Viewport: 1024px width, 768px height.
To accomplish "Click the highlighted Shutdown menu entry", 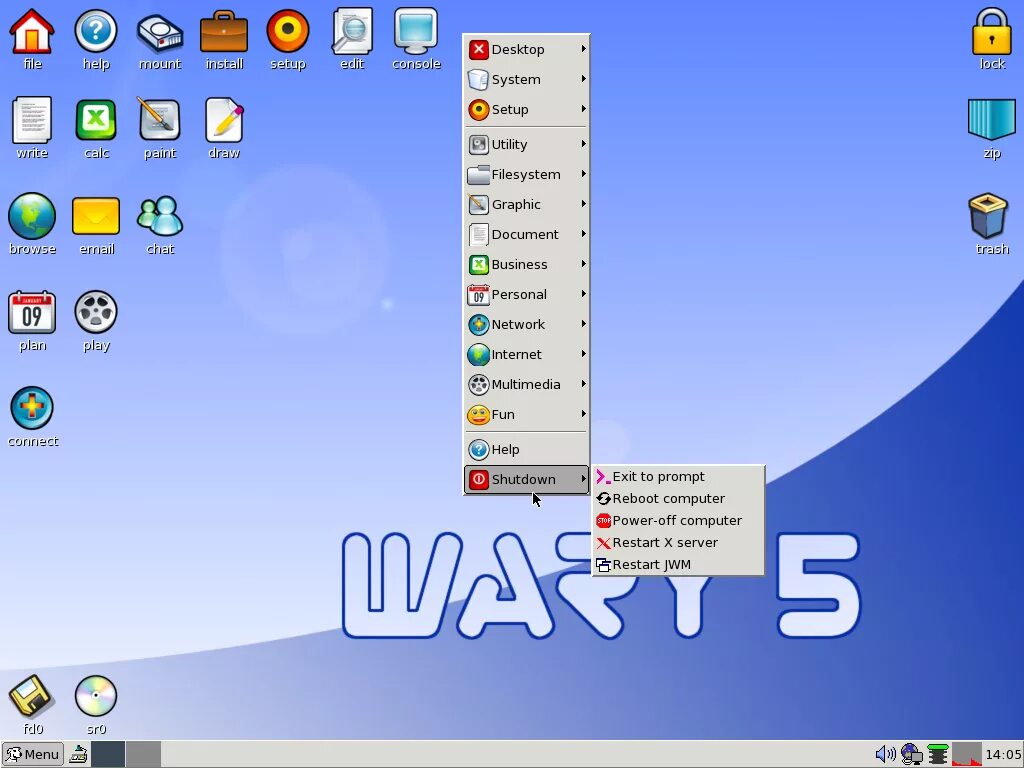I will pyautogui.click(x=526, y=479).
